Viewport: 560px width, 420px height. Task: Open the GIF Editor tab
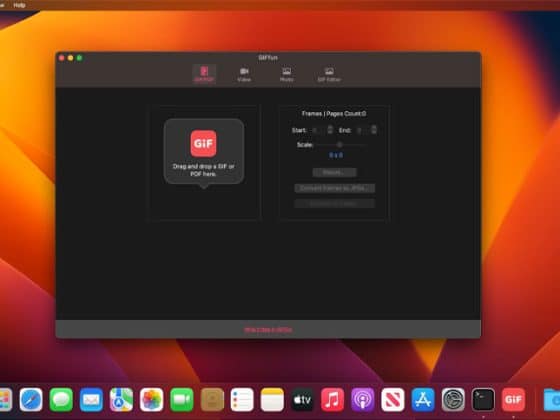pos(329,74)
